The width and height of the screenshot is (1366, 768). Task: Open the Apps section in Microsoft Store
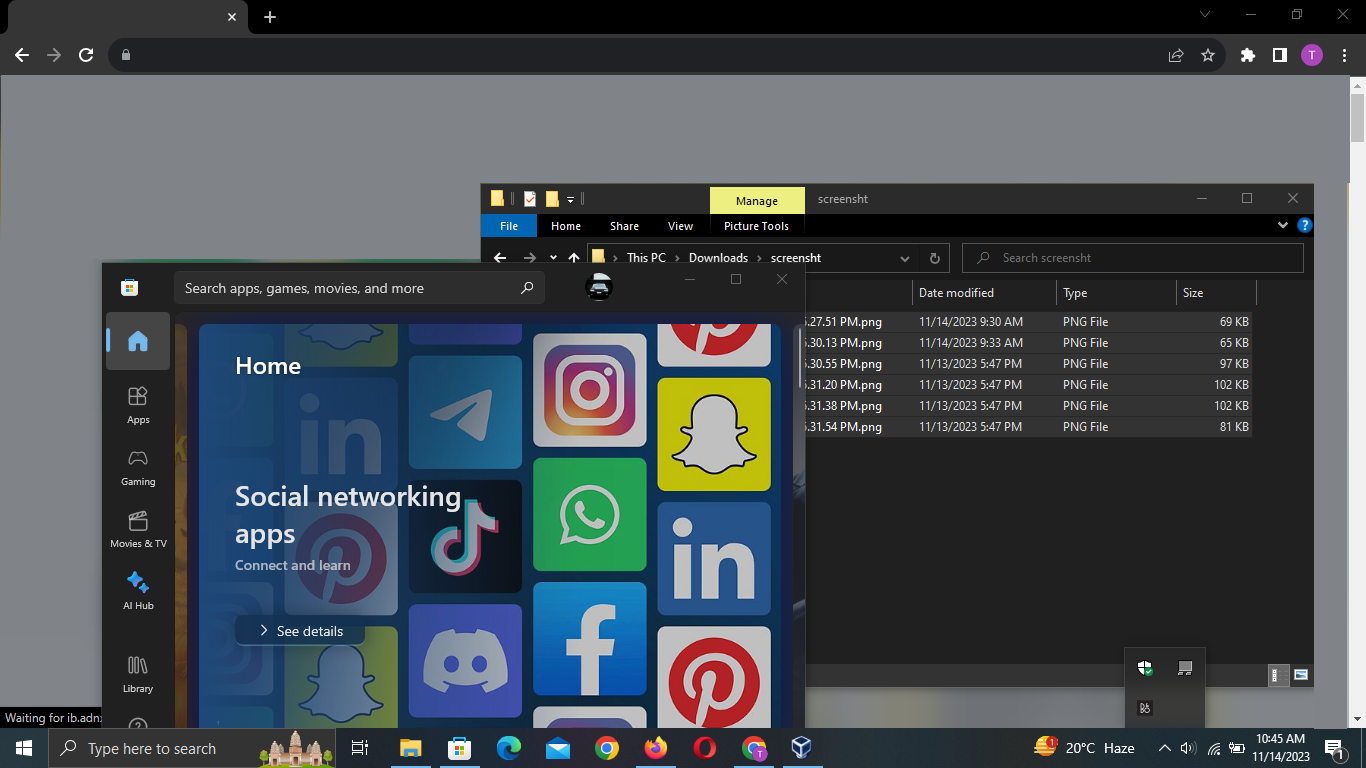coord(138,405)
